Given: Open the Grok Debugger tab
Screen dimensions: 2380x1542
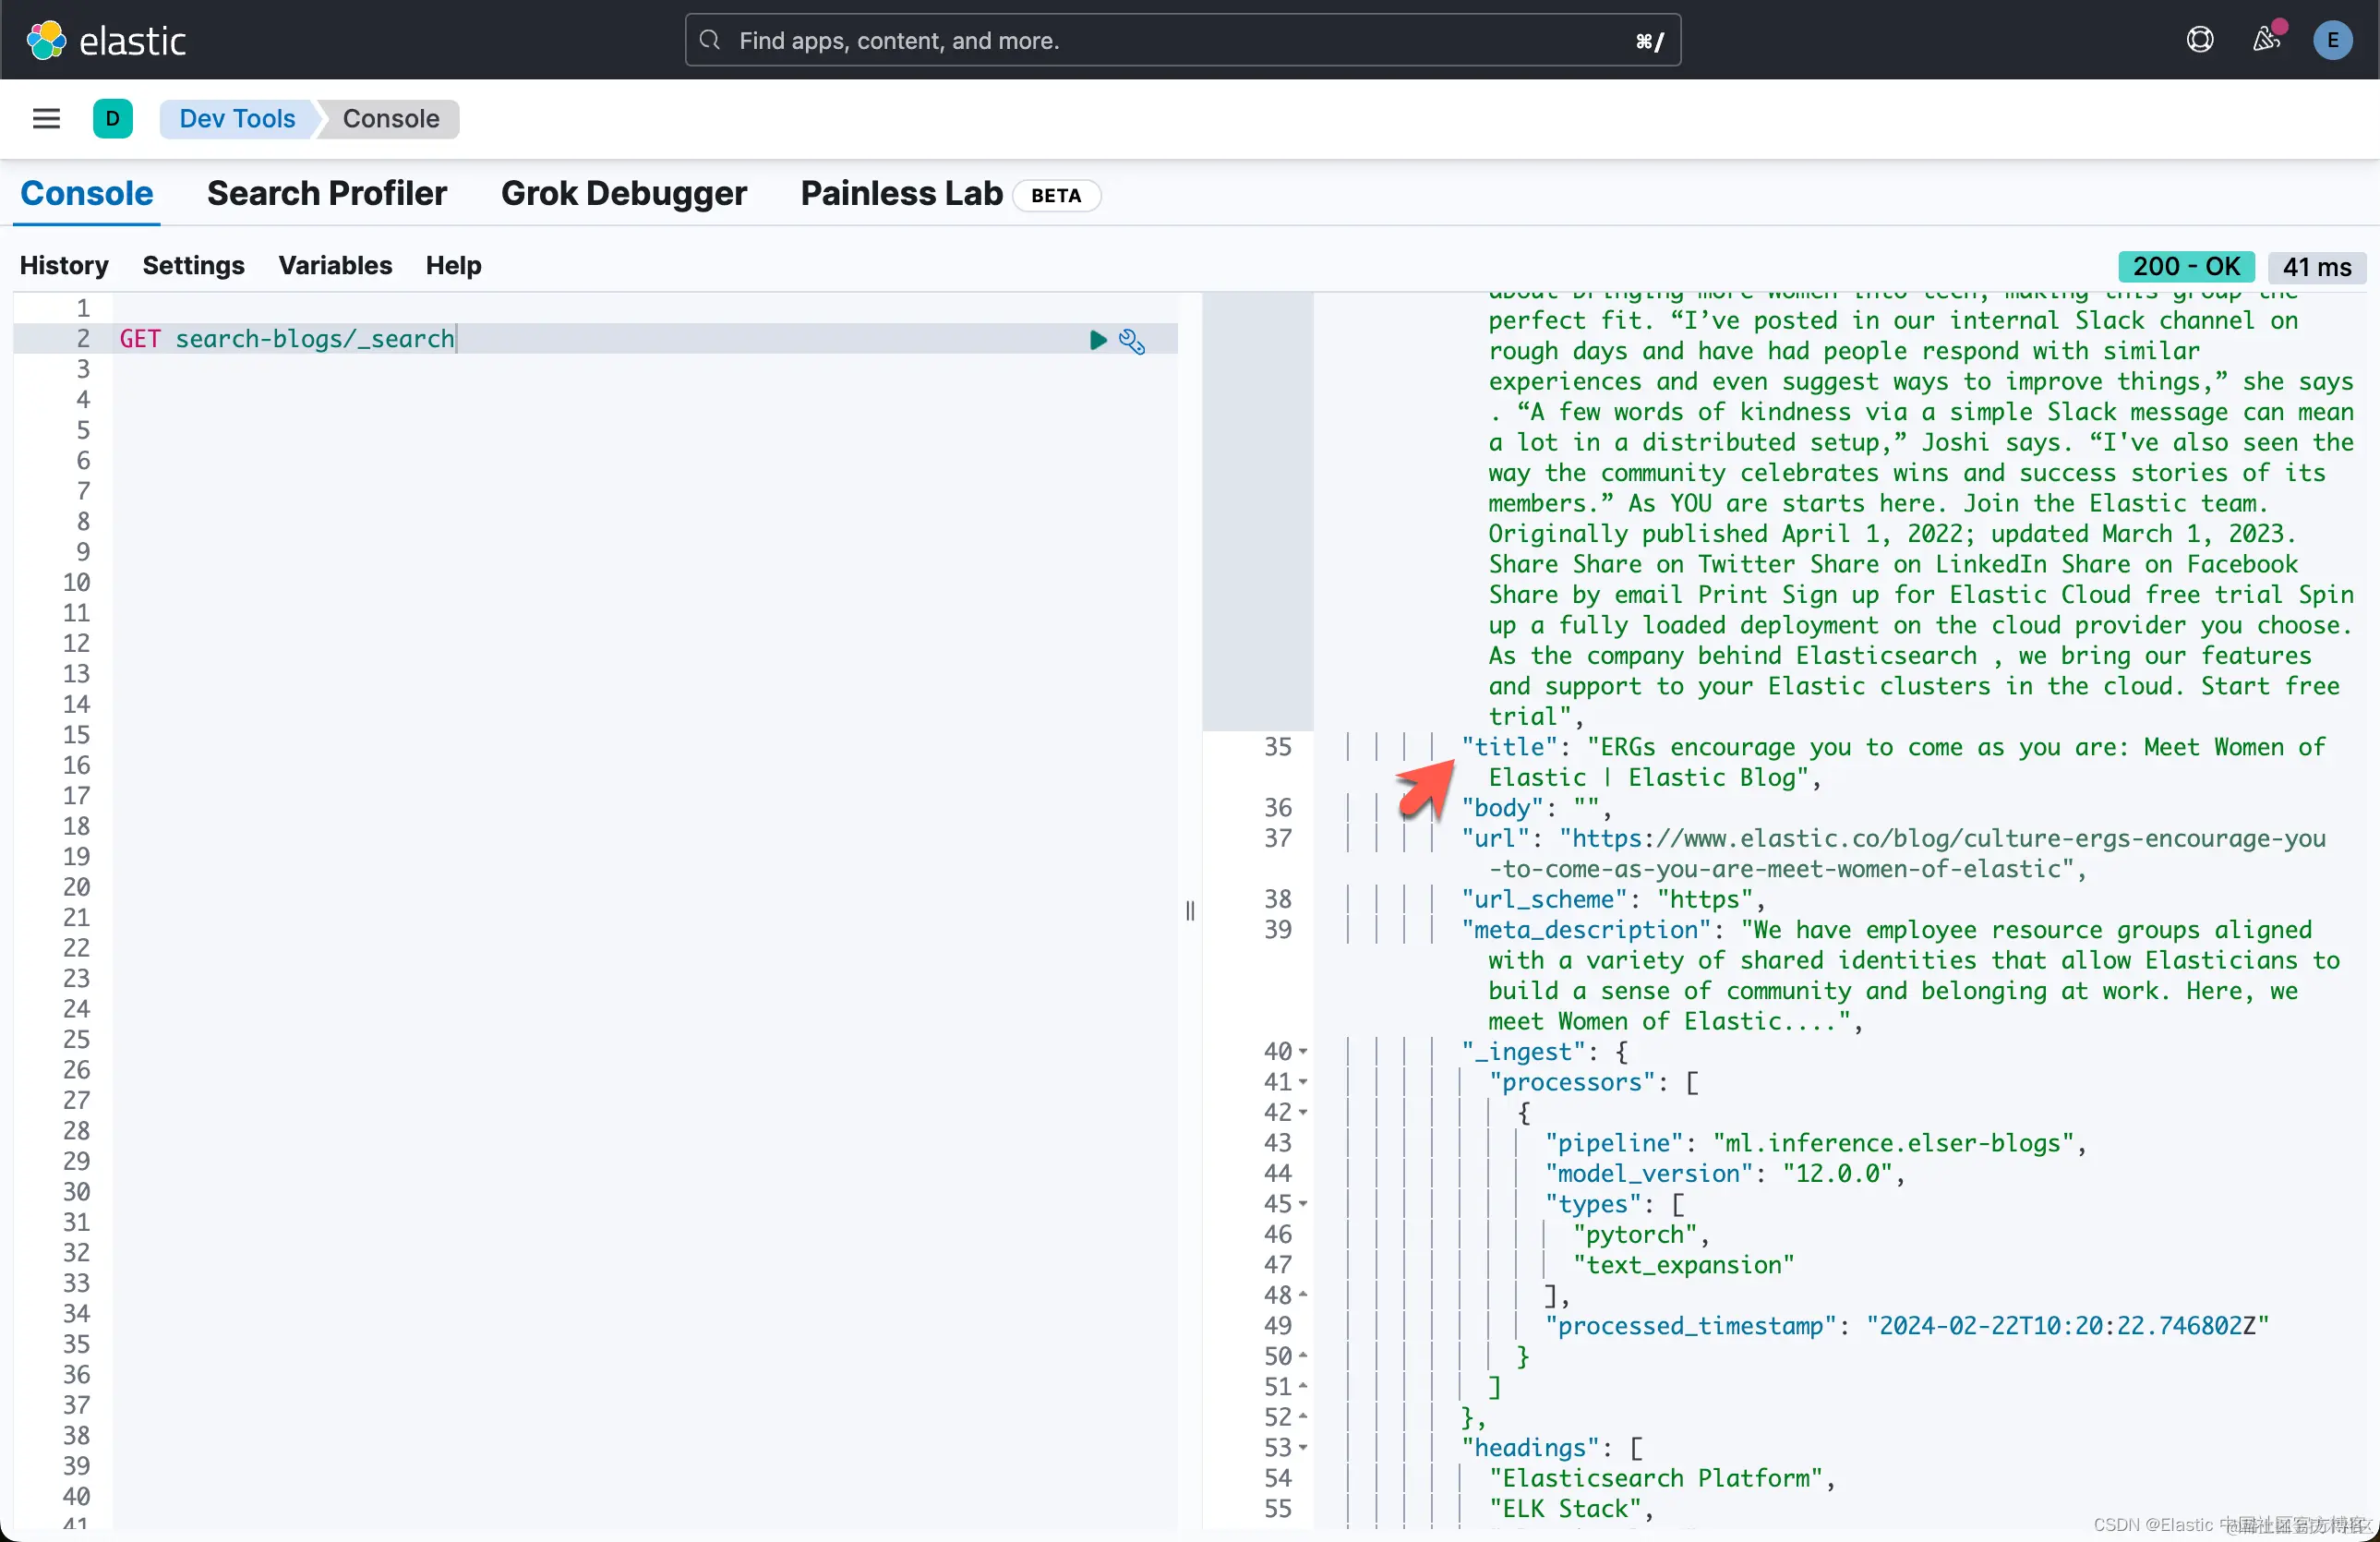Looking at the screenshot, I should tap(623, 193).
